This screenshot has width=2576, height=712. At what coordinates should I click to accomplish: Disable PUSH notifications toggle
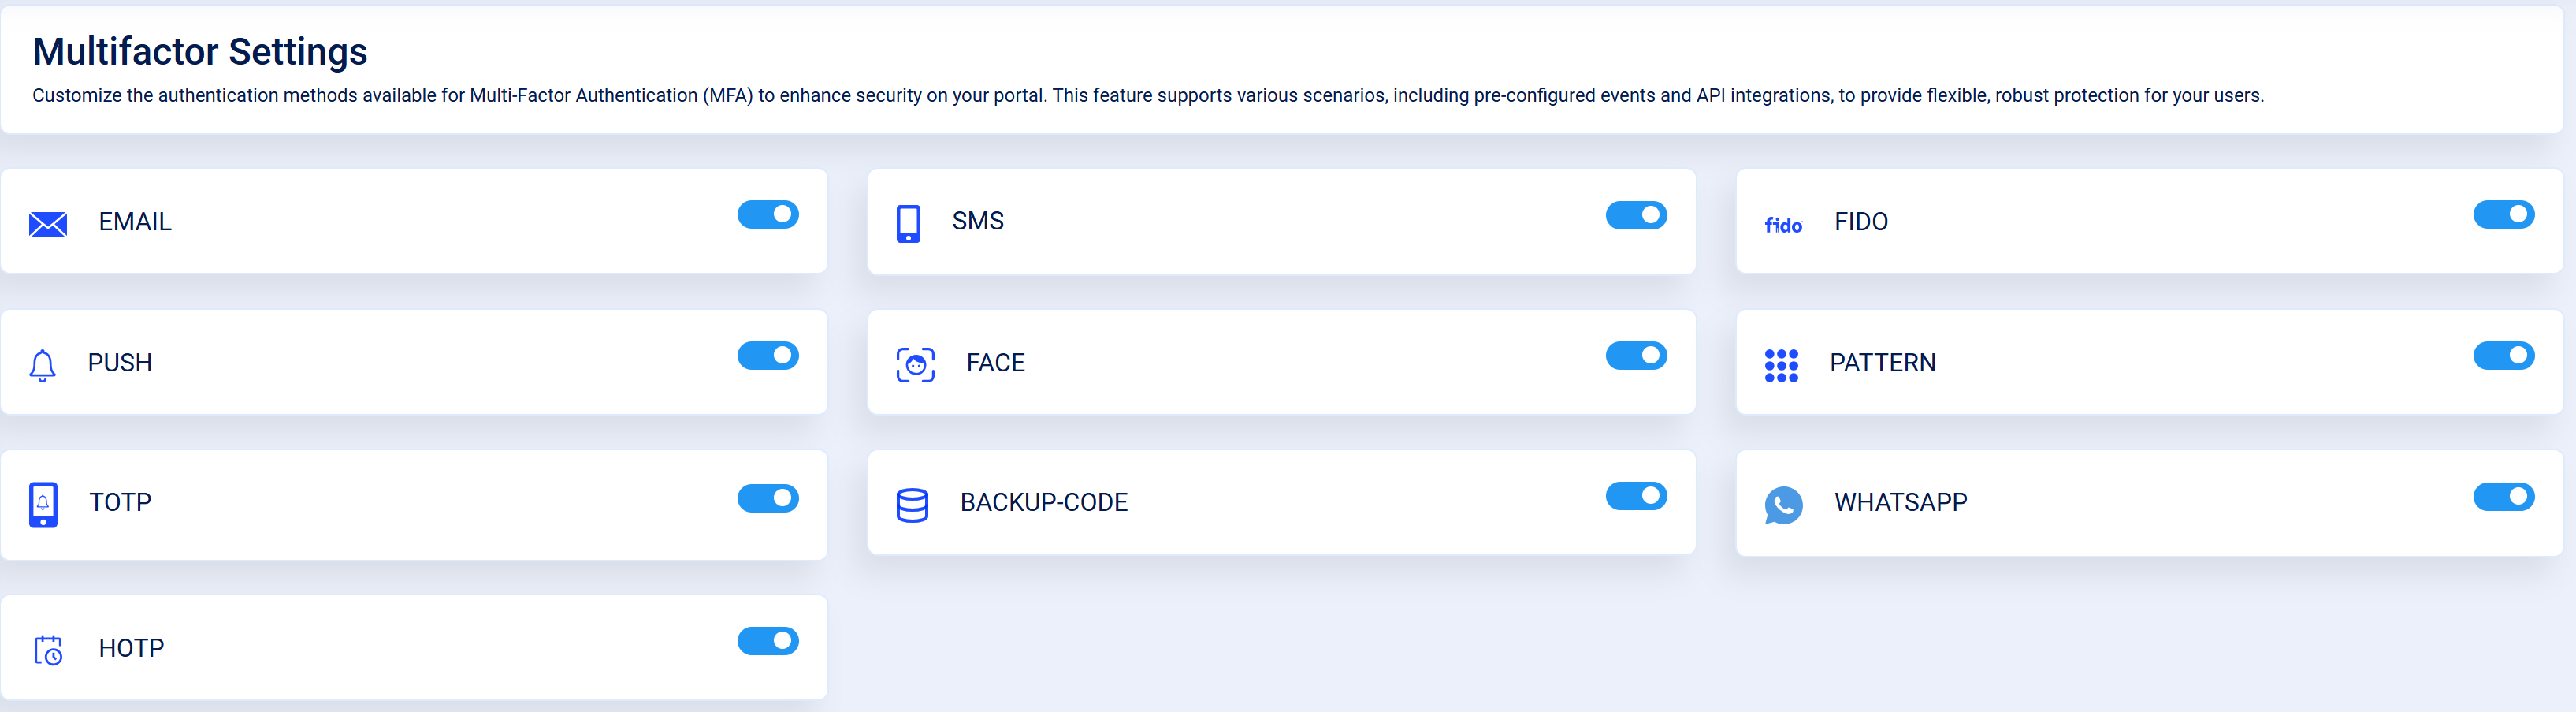point(767,355)
